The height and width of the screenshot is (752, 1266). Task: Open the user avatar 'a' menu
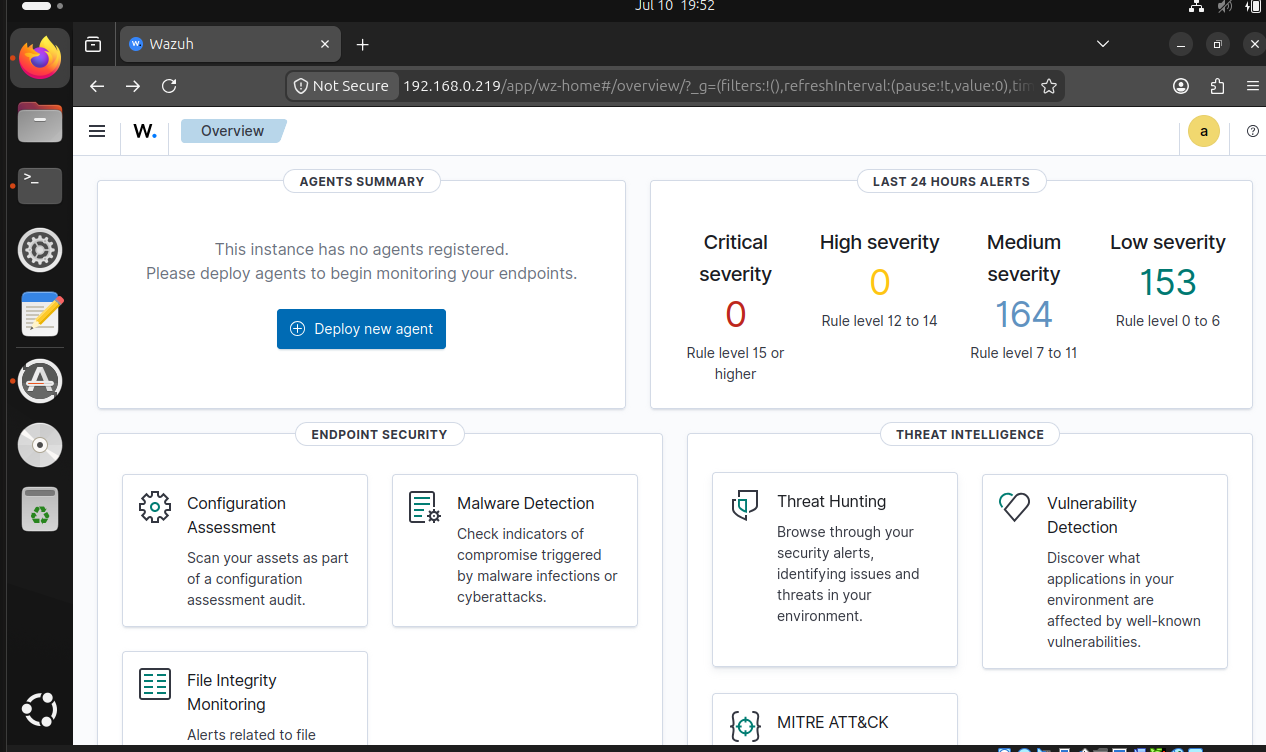point(1204,131)
